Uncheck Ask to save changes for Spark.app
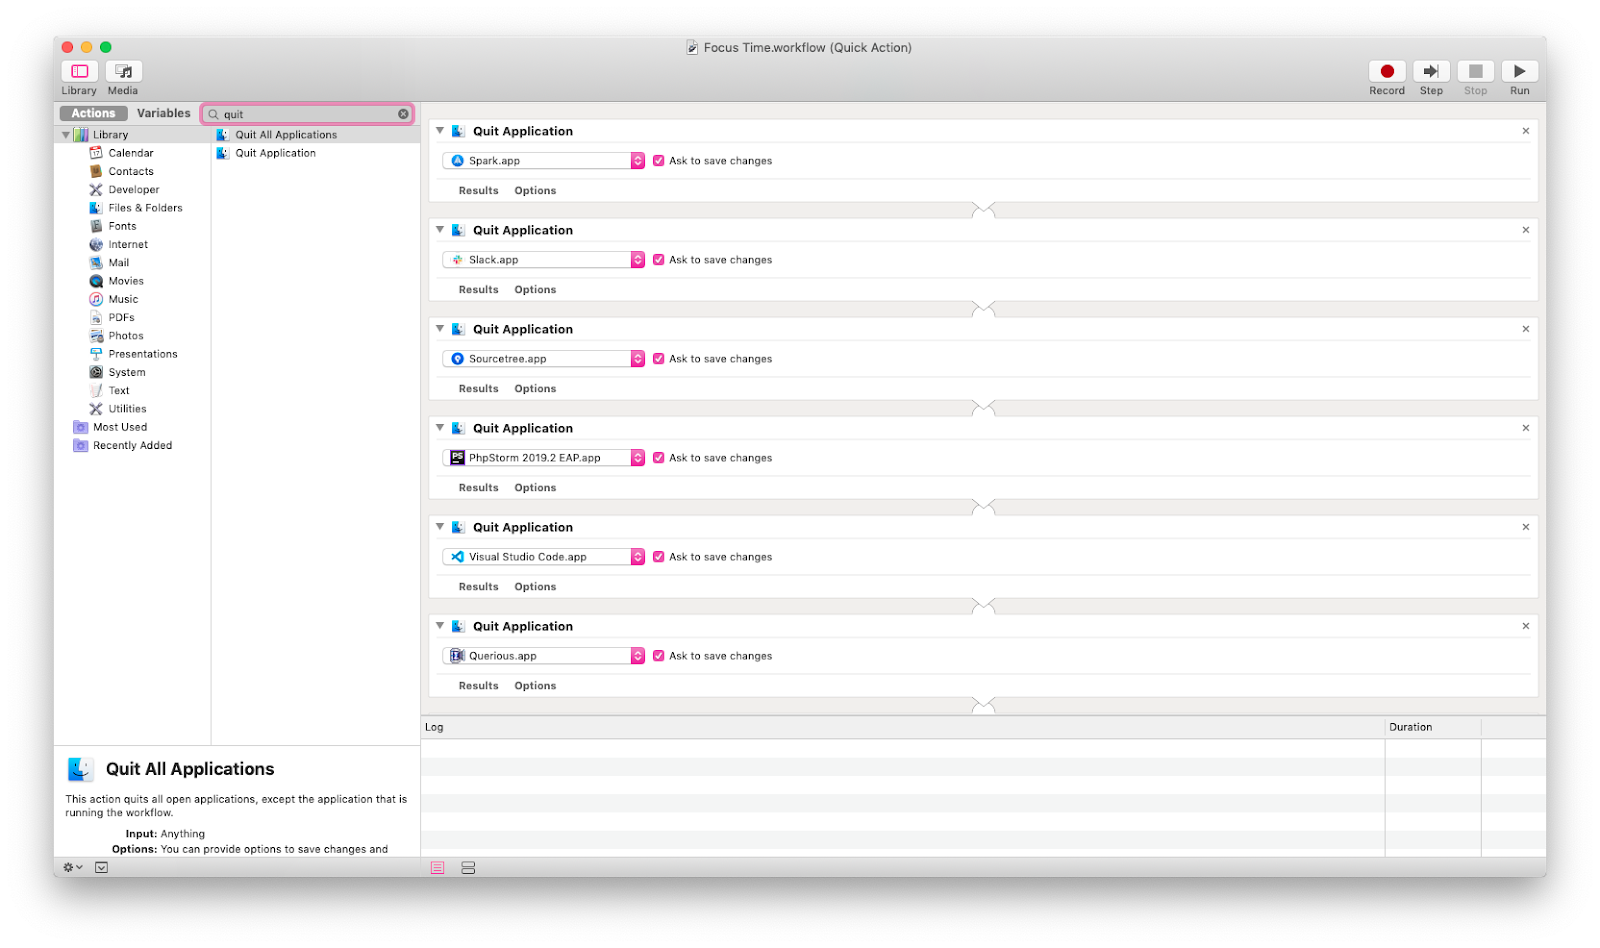 tap(658, 160)
